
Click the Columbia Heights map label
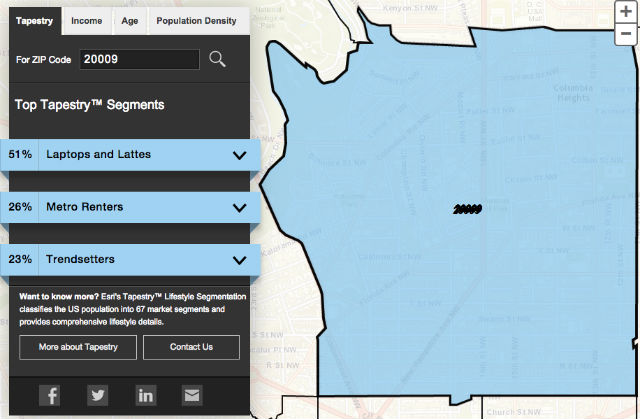tap(573, 93)
